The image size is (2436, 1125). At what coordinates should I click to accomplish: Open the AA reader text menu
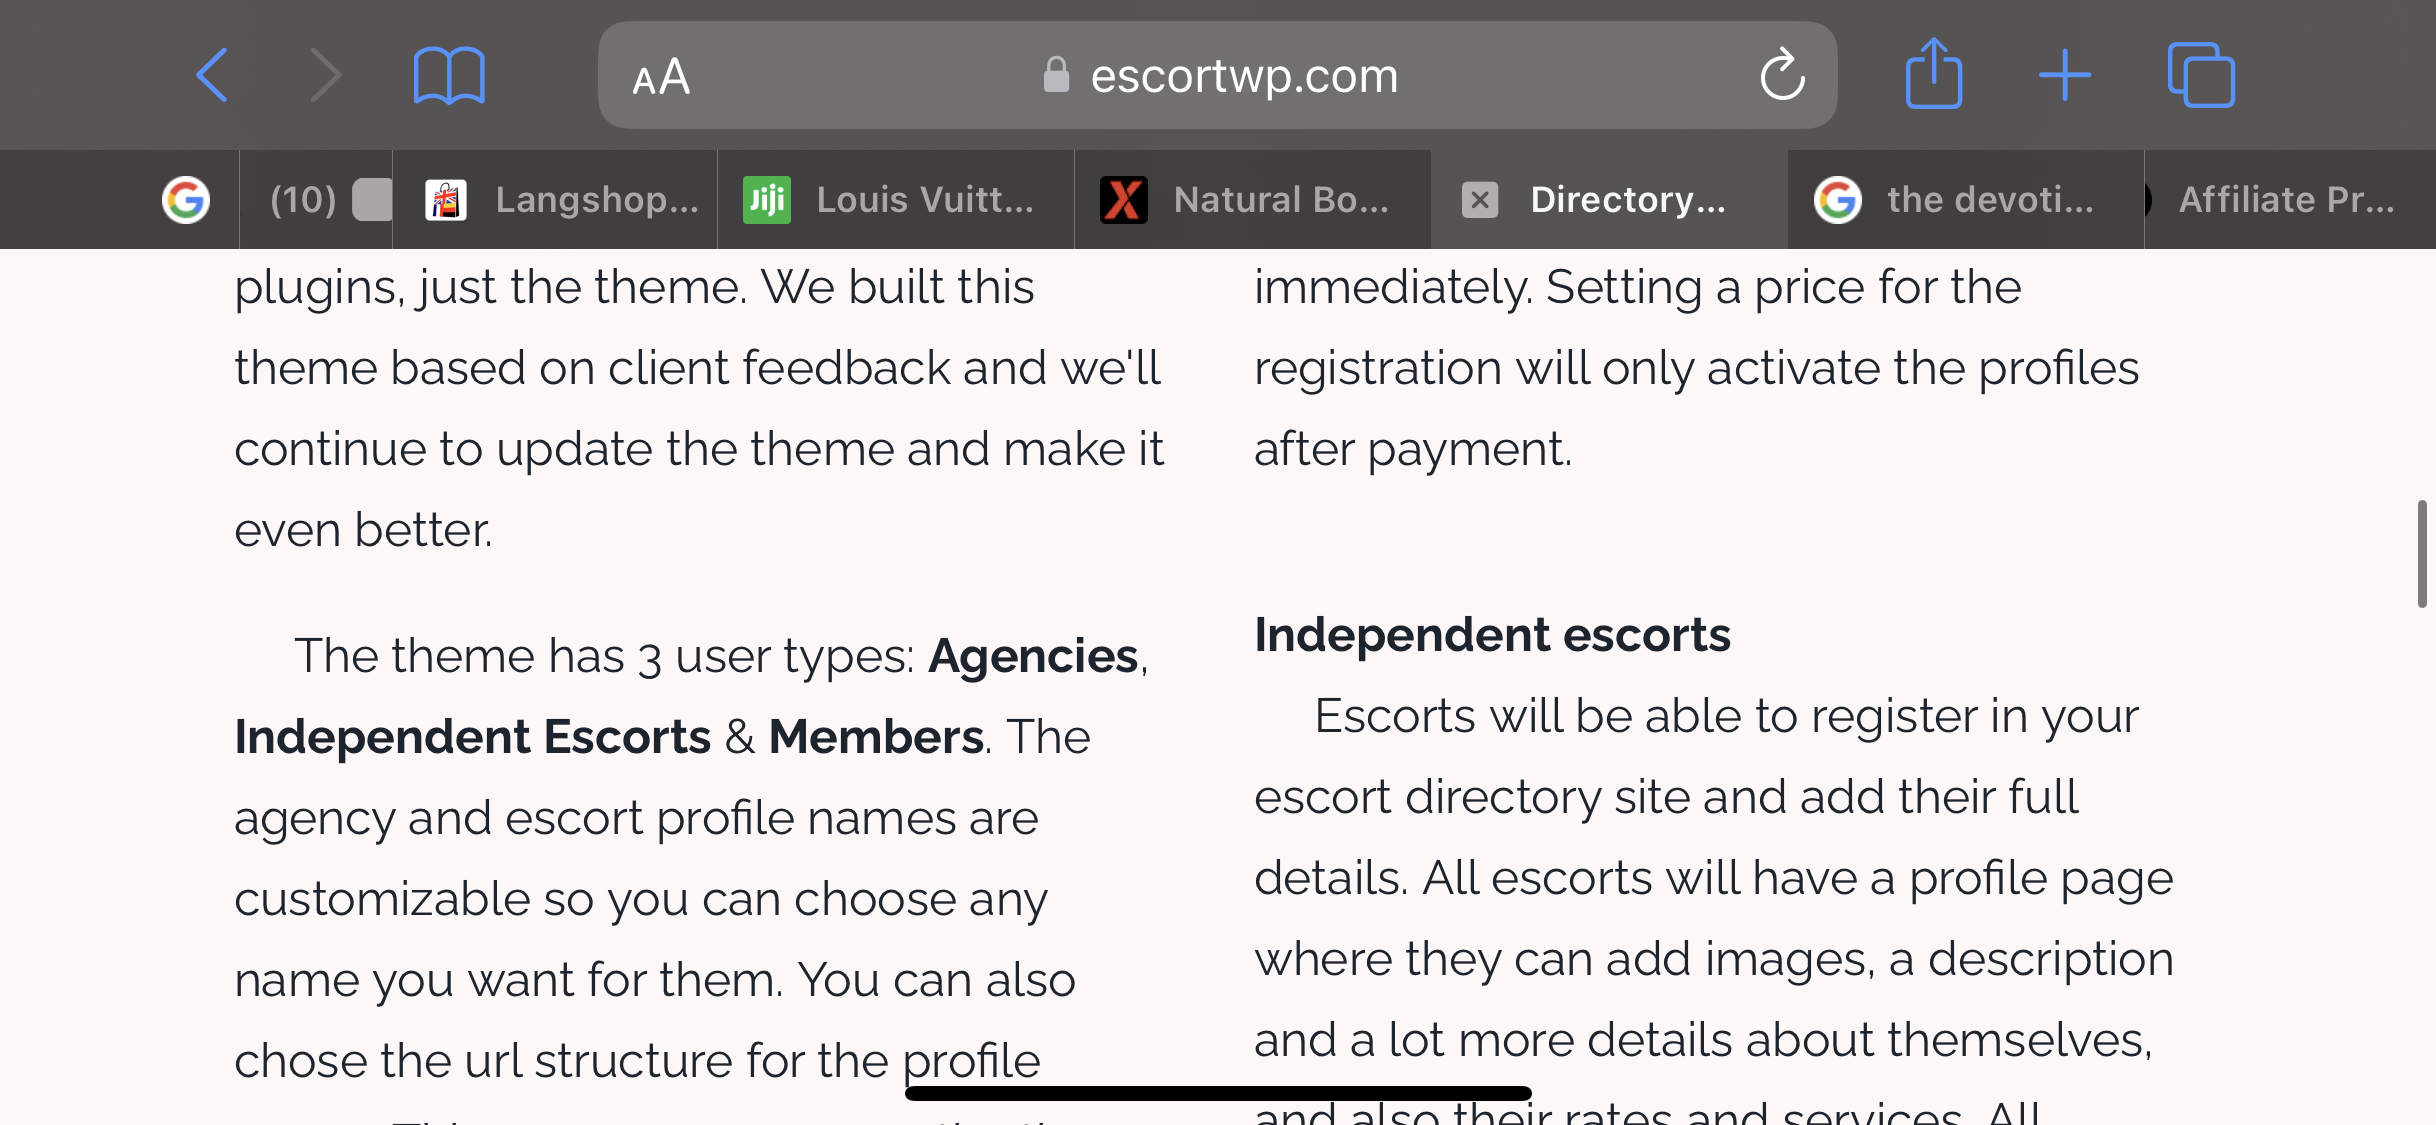[x=661, y=76]
